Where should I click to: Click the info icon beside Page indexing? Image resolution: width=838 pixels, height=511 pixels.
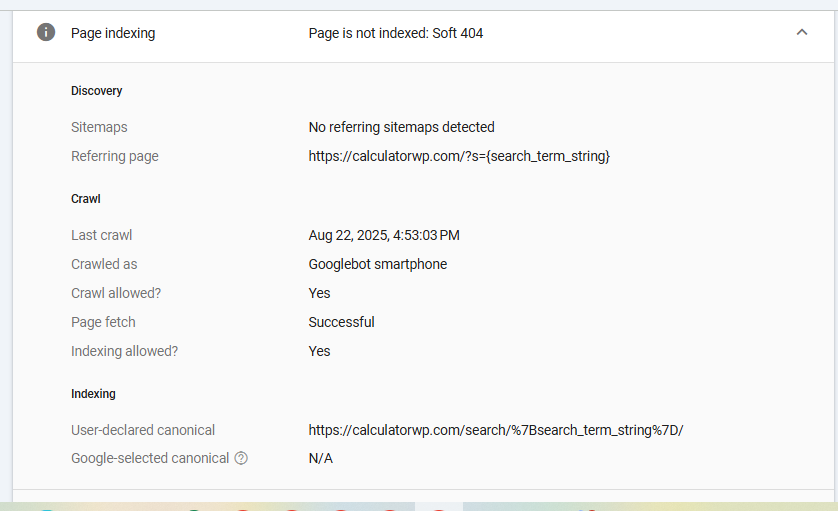[46, 32]
